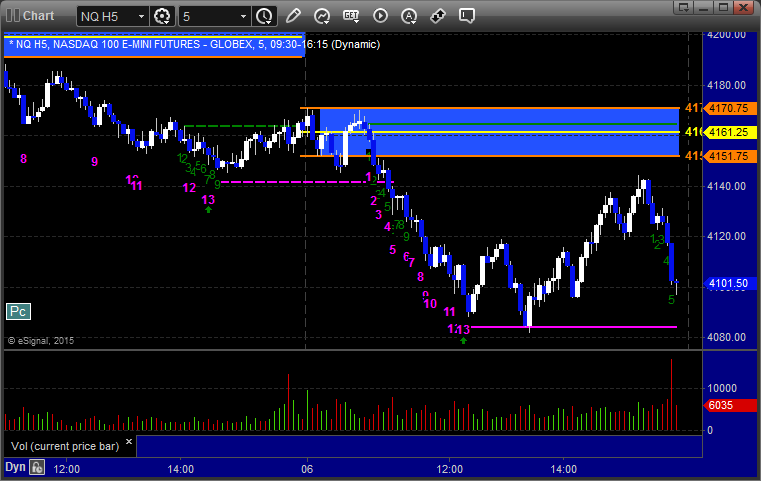761x481 pixels.
Task: Expand the interval 5 dropdown arrow
Action: (x=244, y=17)
